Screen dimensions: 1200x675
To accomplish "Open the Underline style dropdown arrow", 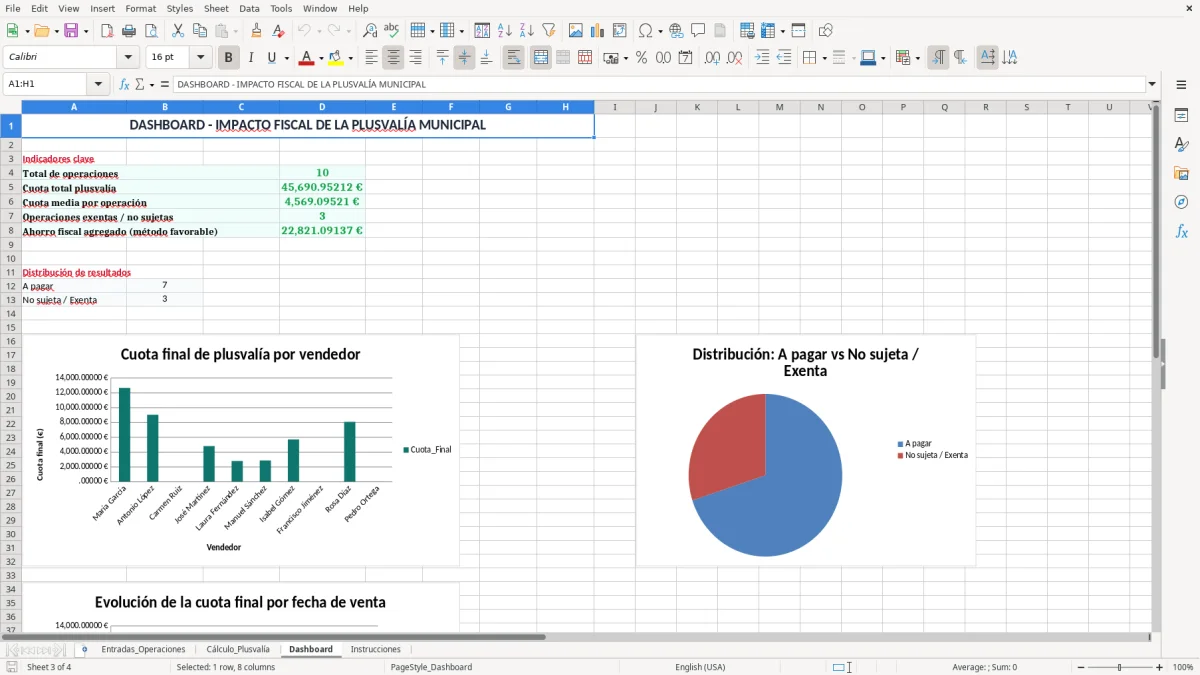I will [286, 58].
